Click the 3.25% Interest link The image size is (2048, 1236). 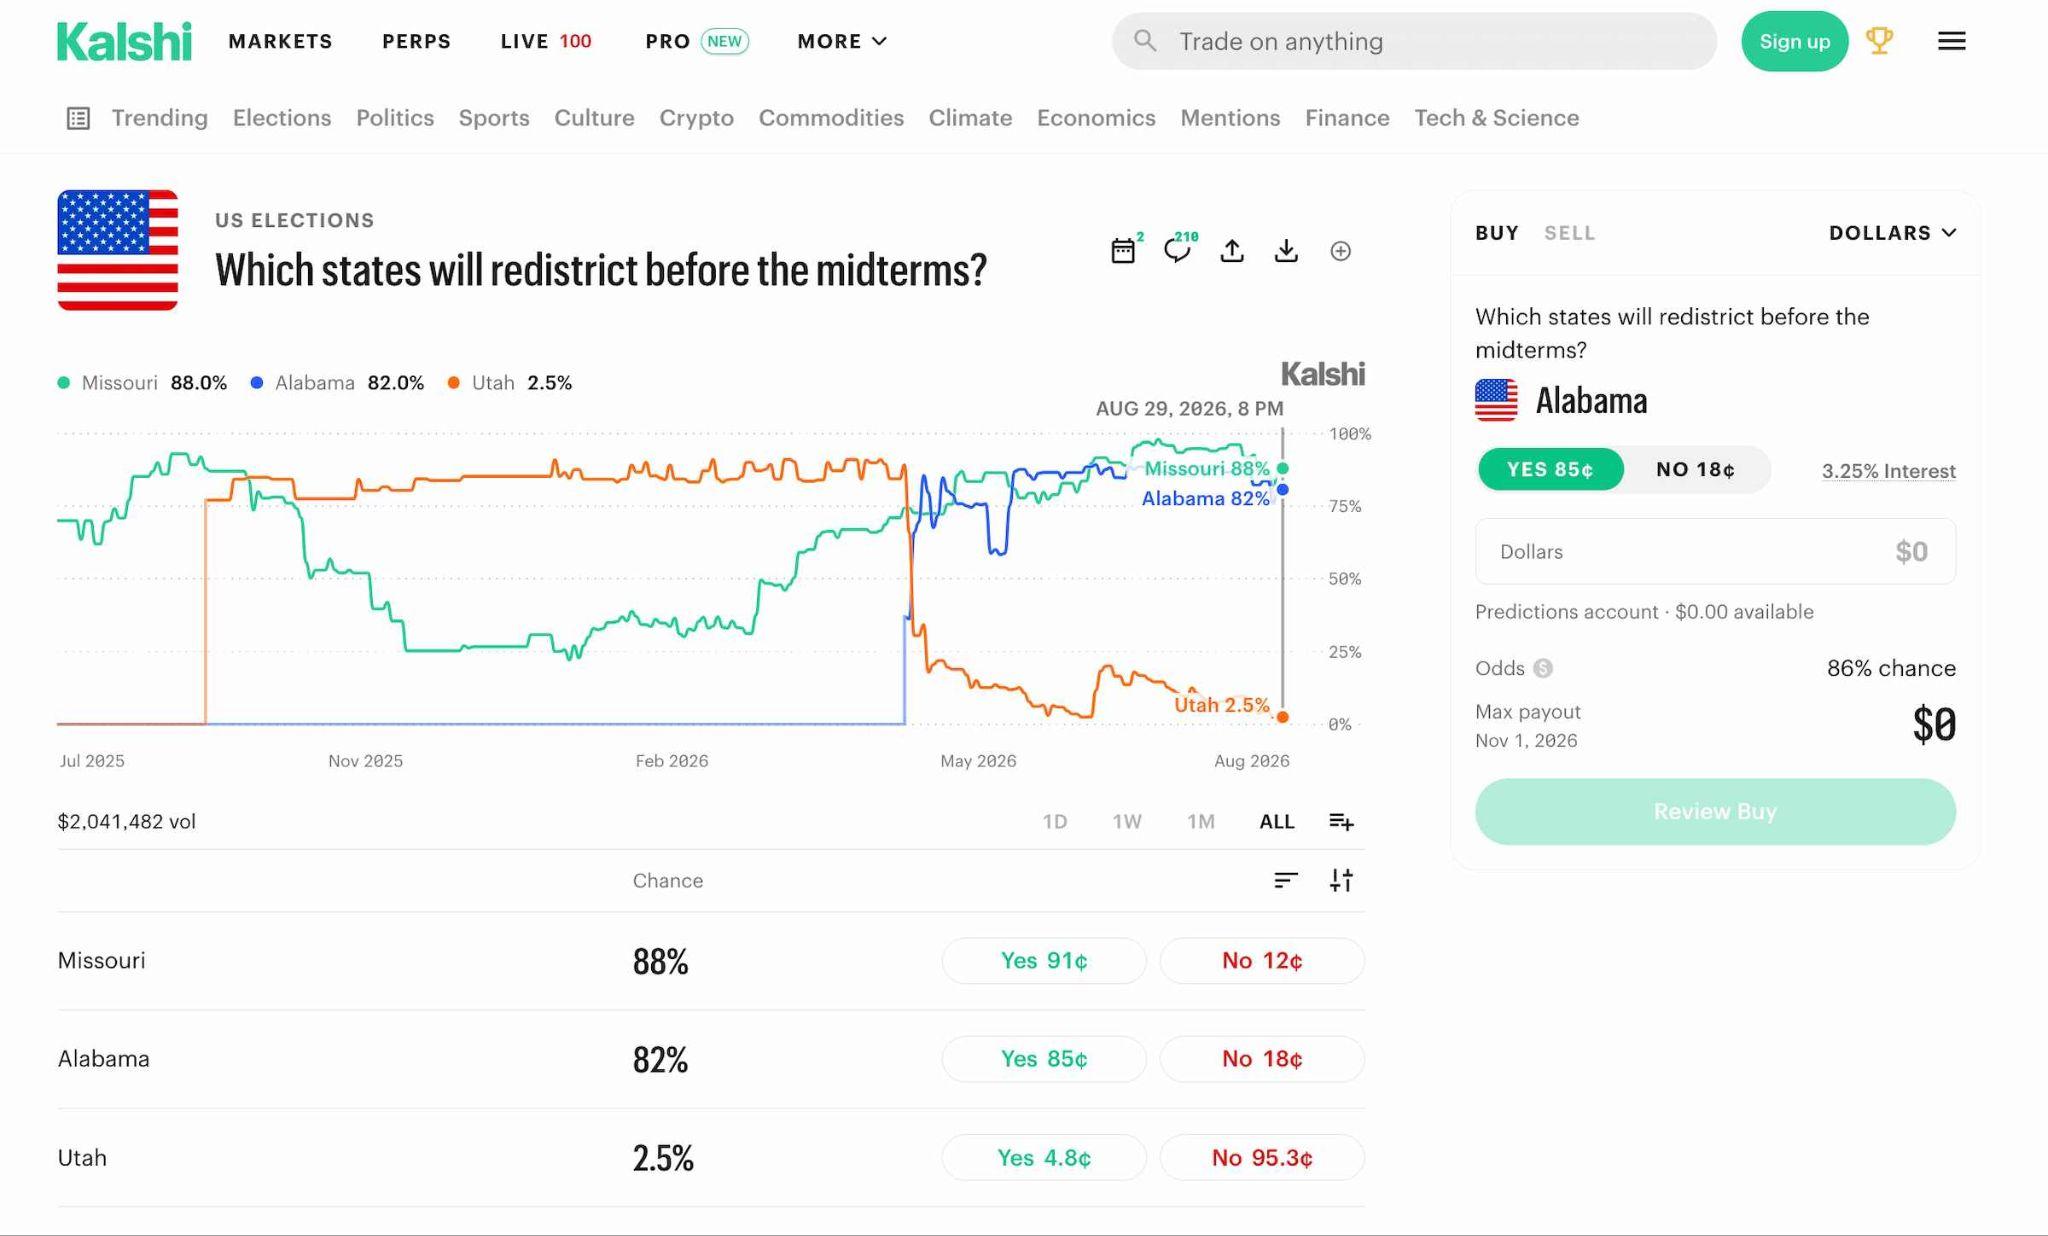point(1888,470)
